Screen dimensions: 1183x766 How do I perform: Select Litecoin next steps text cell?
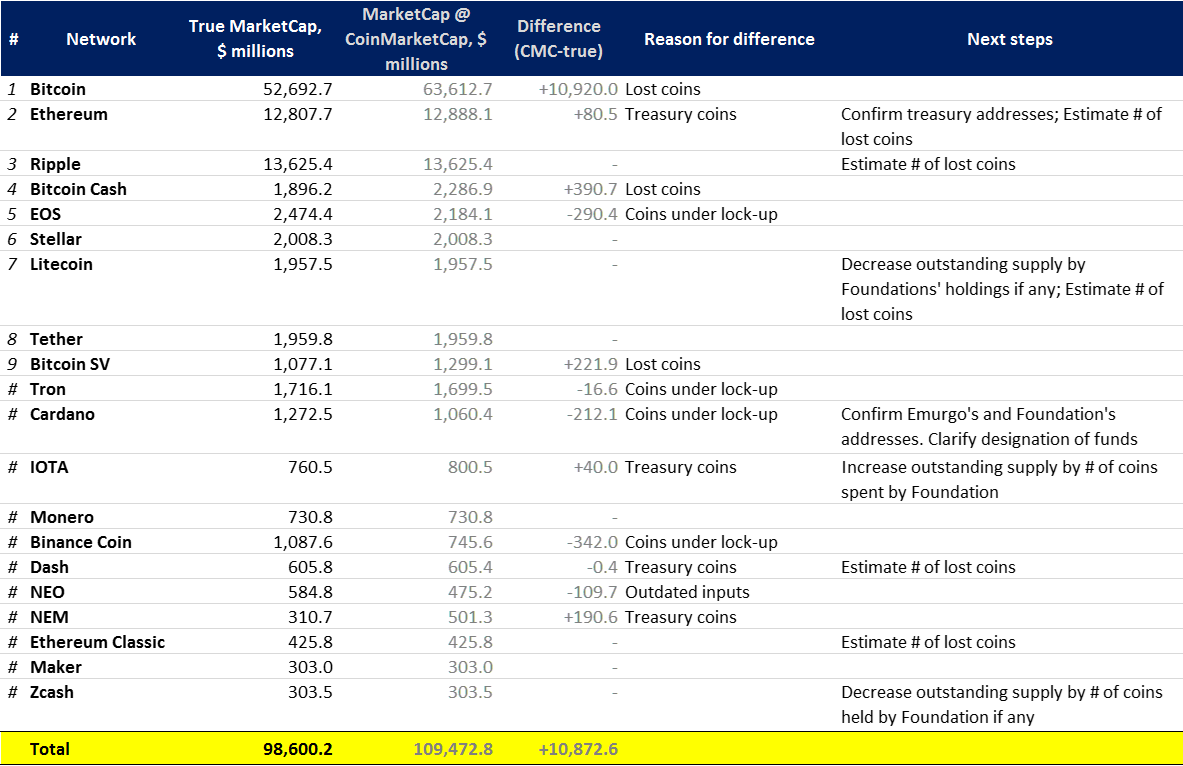click(x=1002, y=289)
